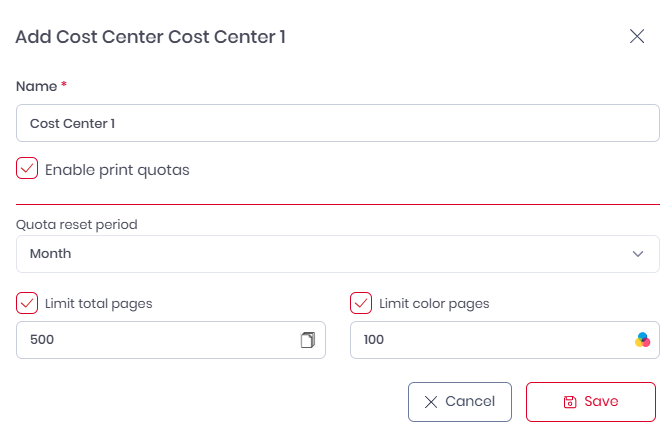The height and width of the screenshot is (439, 672).
Task: Click the pages icon in total pages field
Action: 308,340
